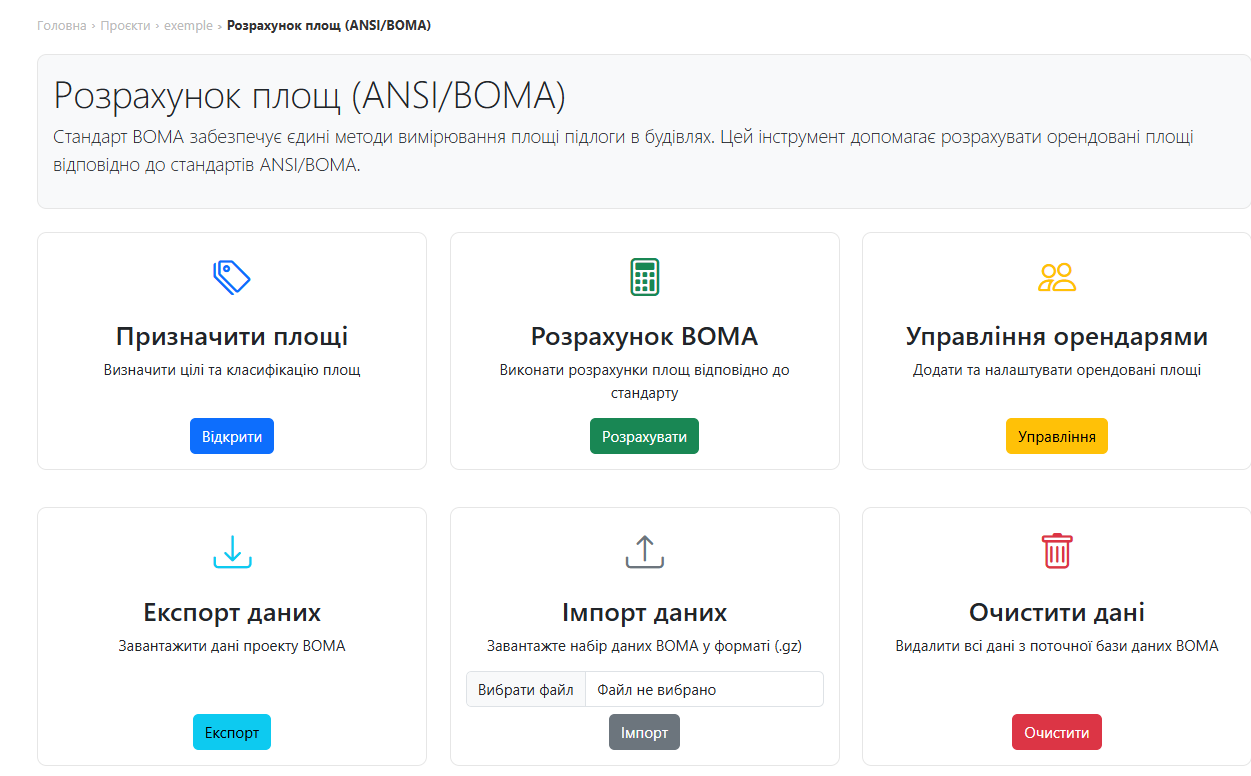This screenshot has height=776, width=1251.
Task: Click the Імпорт даних card title
Action: click(644, 612)
